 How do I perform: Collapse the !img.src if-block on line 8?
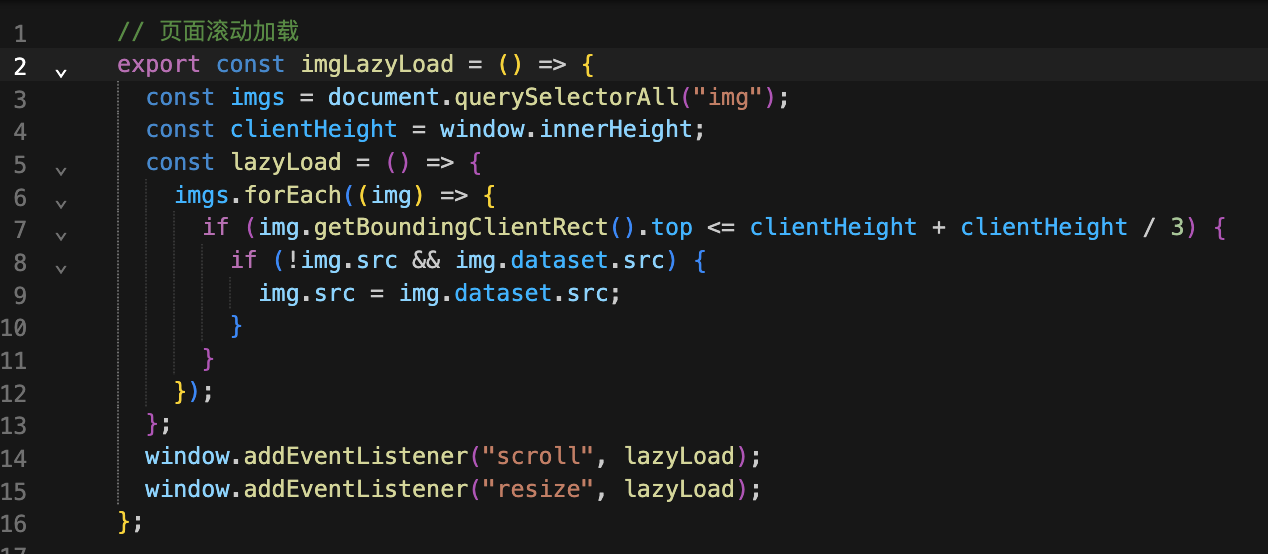(61, 269)
